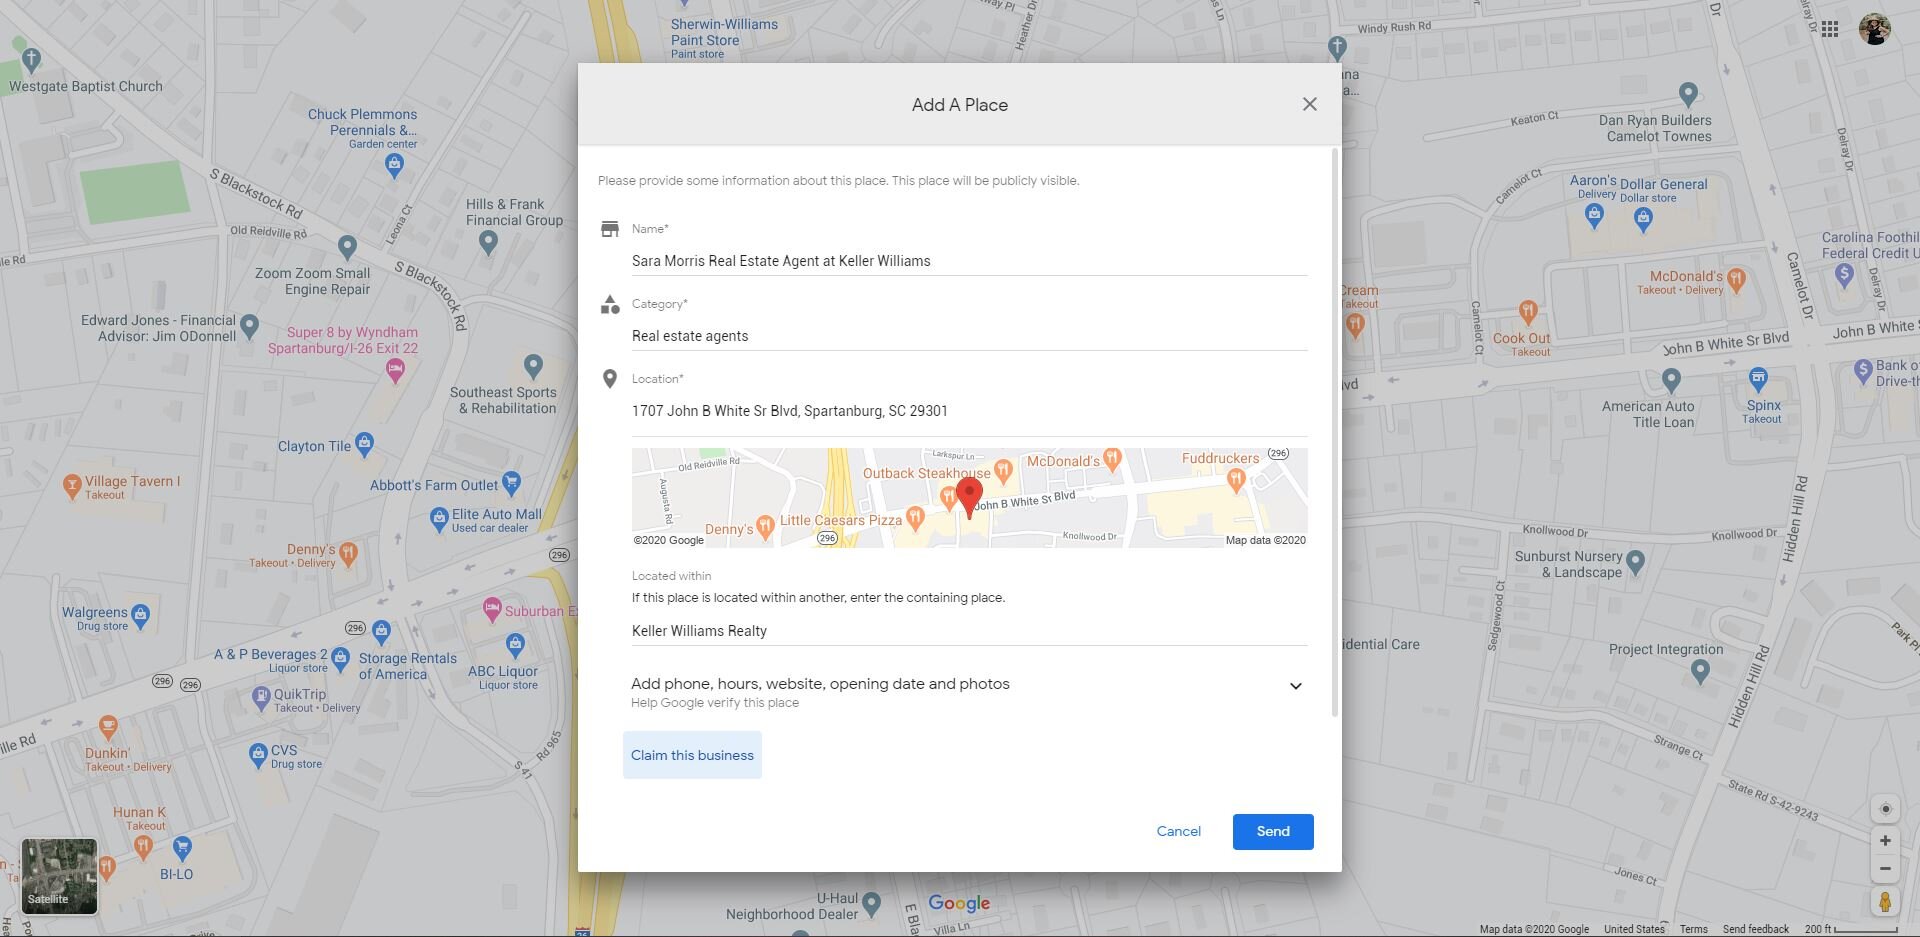
Task: Open account profile avatar
Action: point(1875,29)
